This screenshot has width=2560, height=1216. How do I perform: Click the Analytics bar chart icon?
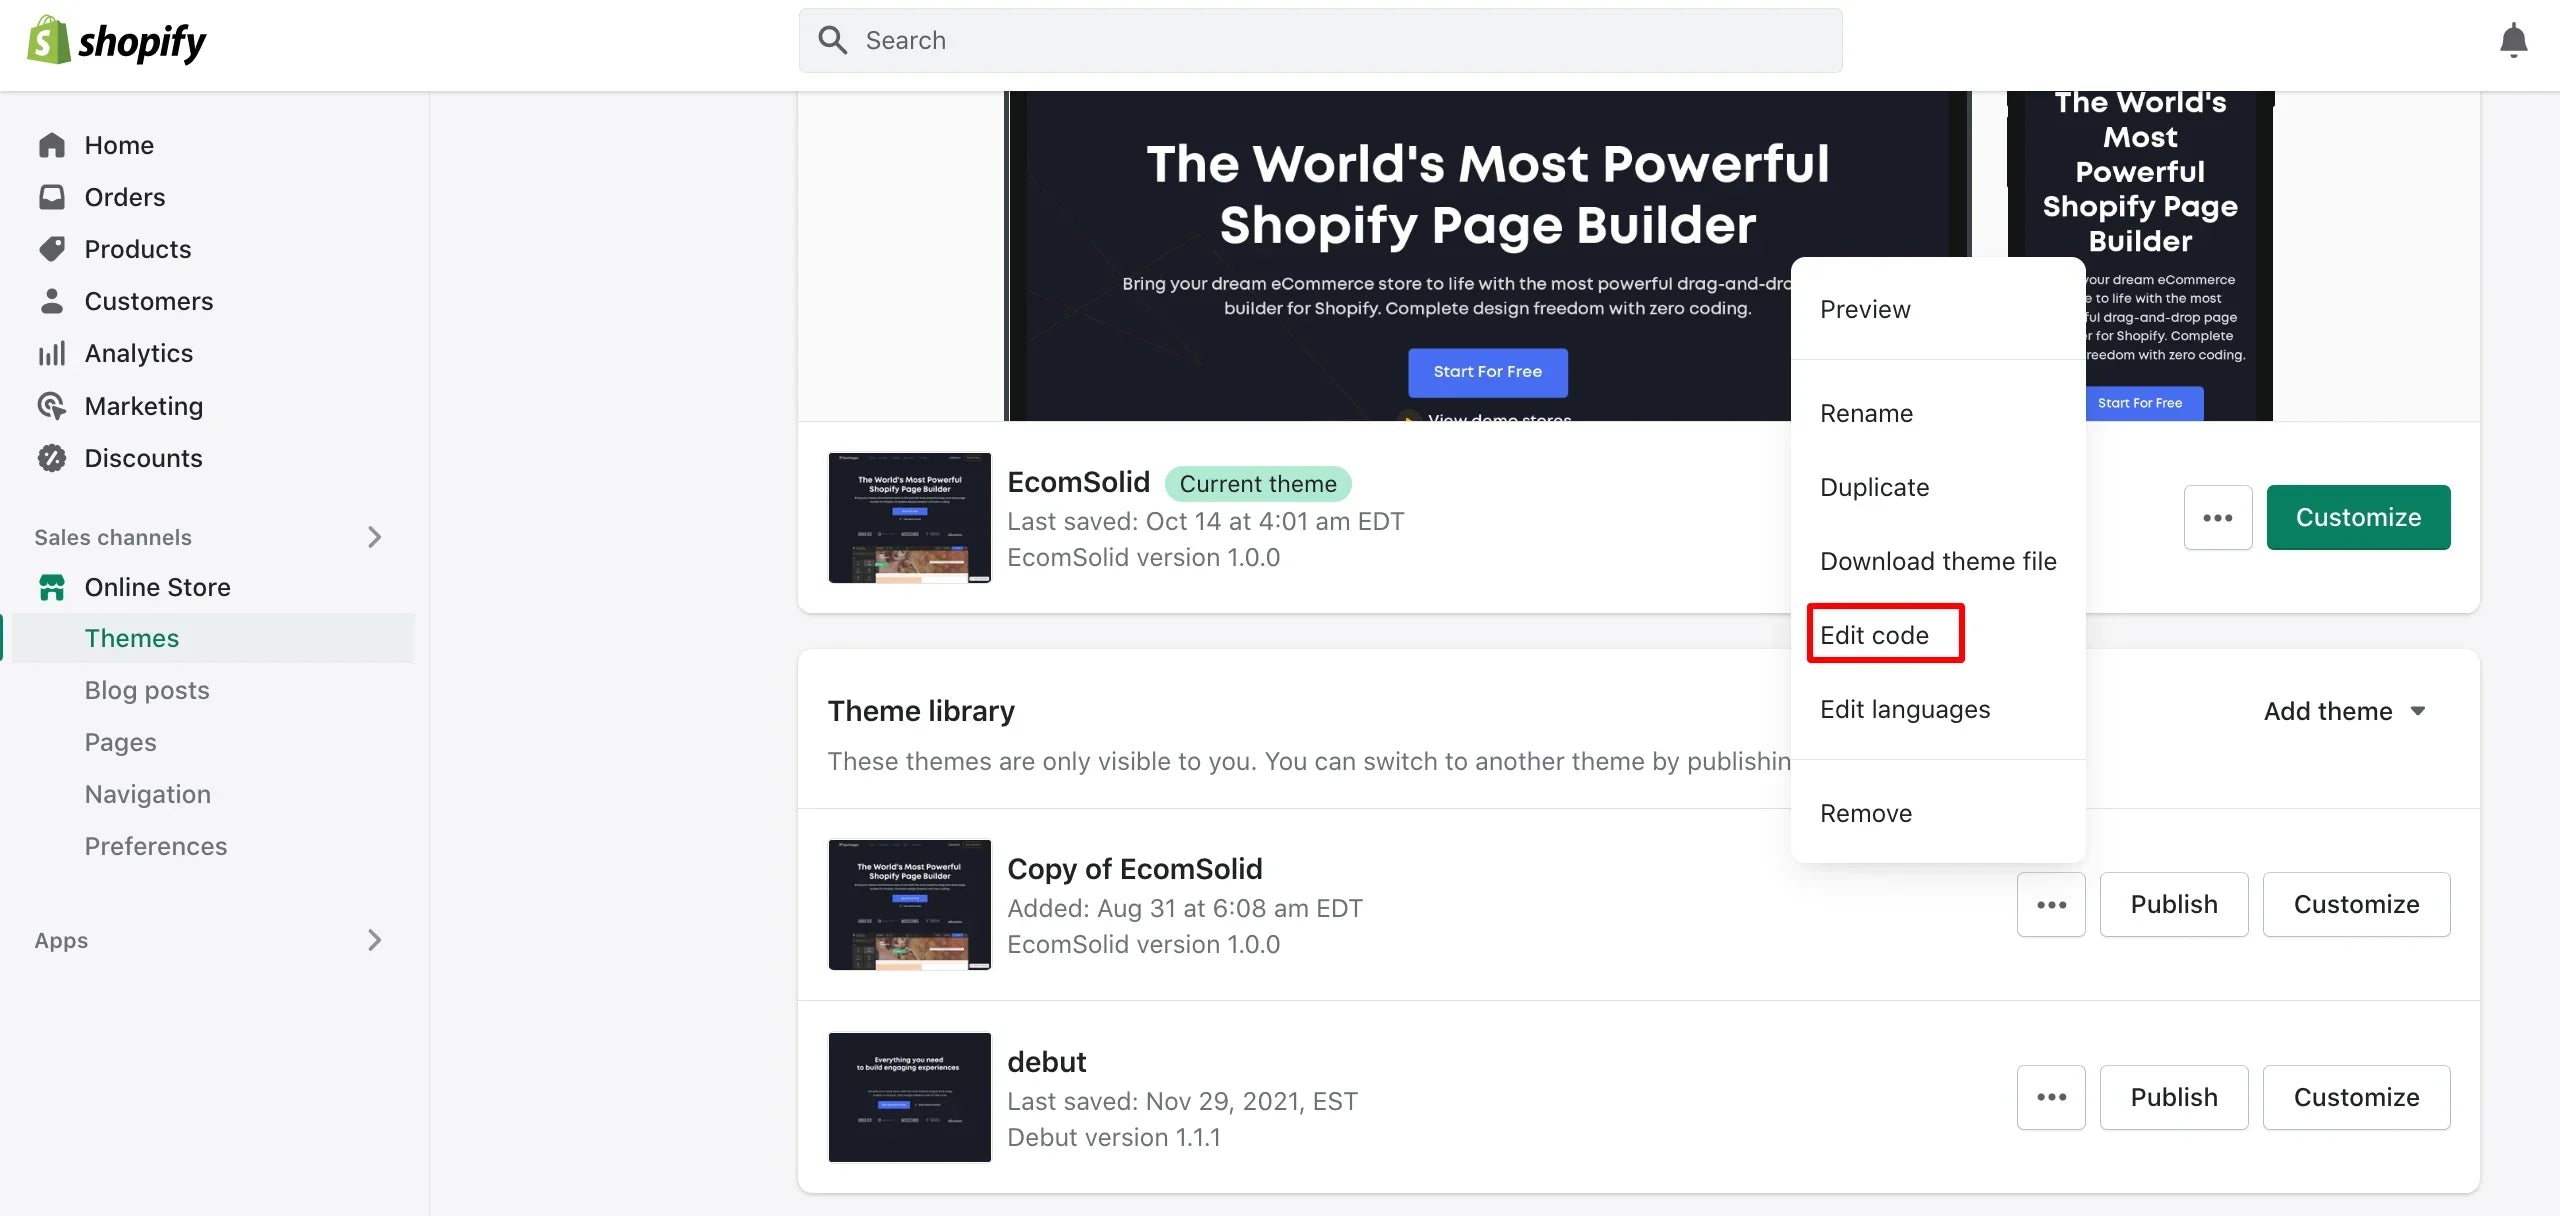[x=52, y=353]
